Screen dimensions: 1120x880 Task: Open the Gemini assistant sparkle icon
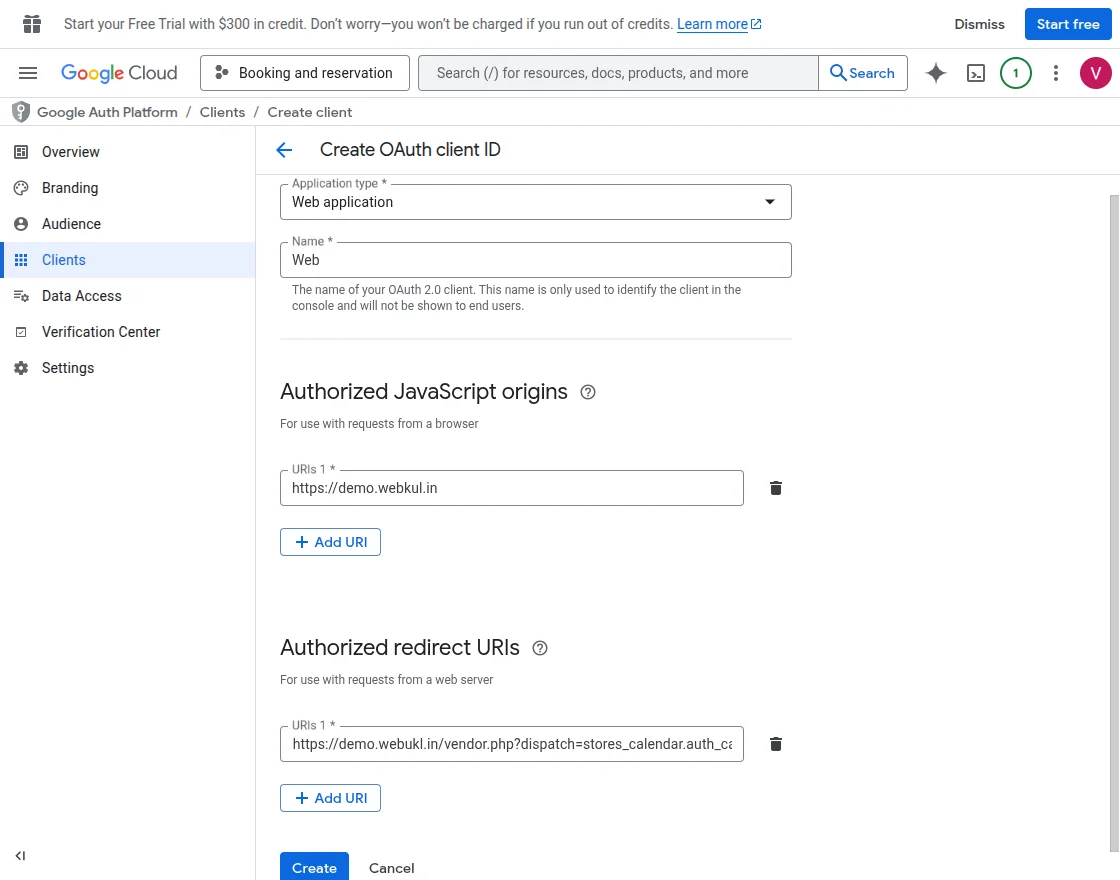pyautogui.click(x=935, y=72)
